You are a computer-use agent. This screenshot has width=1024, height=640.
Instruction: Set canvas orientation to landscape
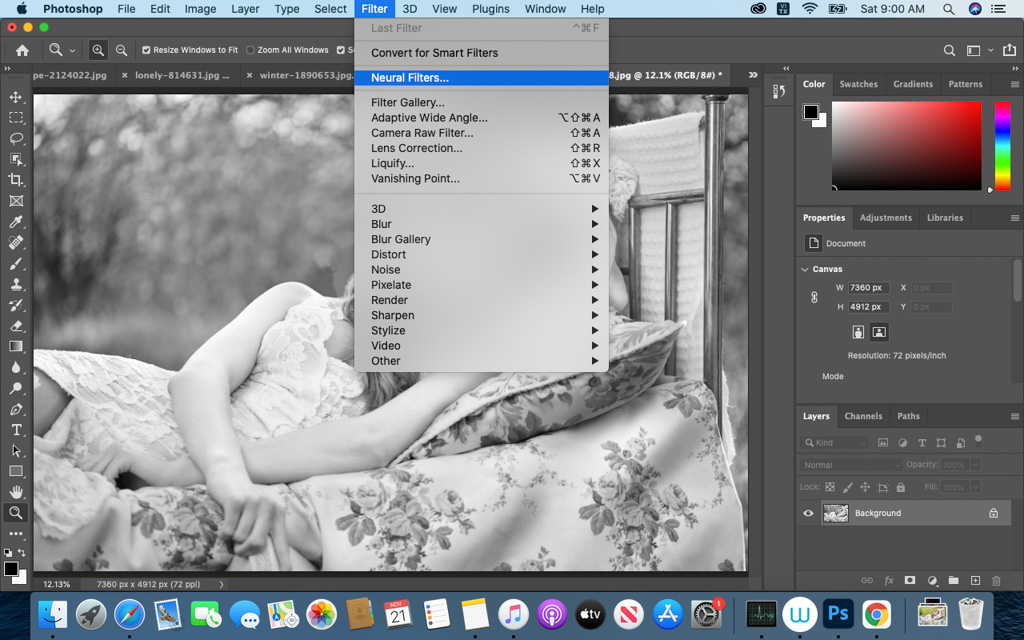coord(879,332)
